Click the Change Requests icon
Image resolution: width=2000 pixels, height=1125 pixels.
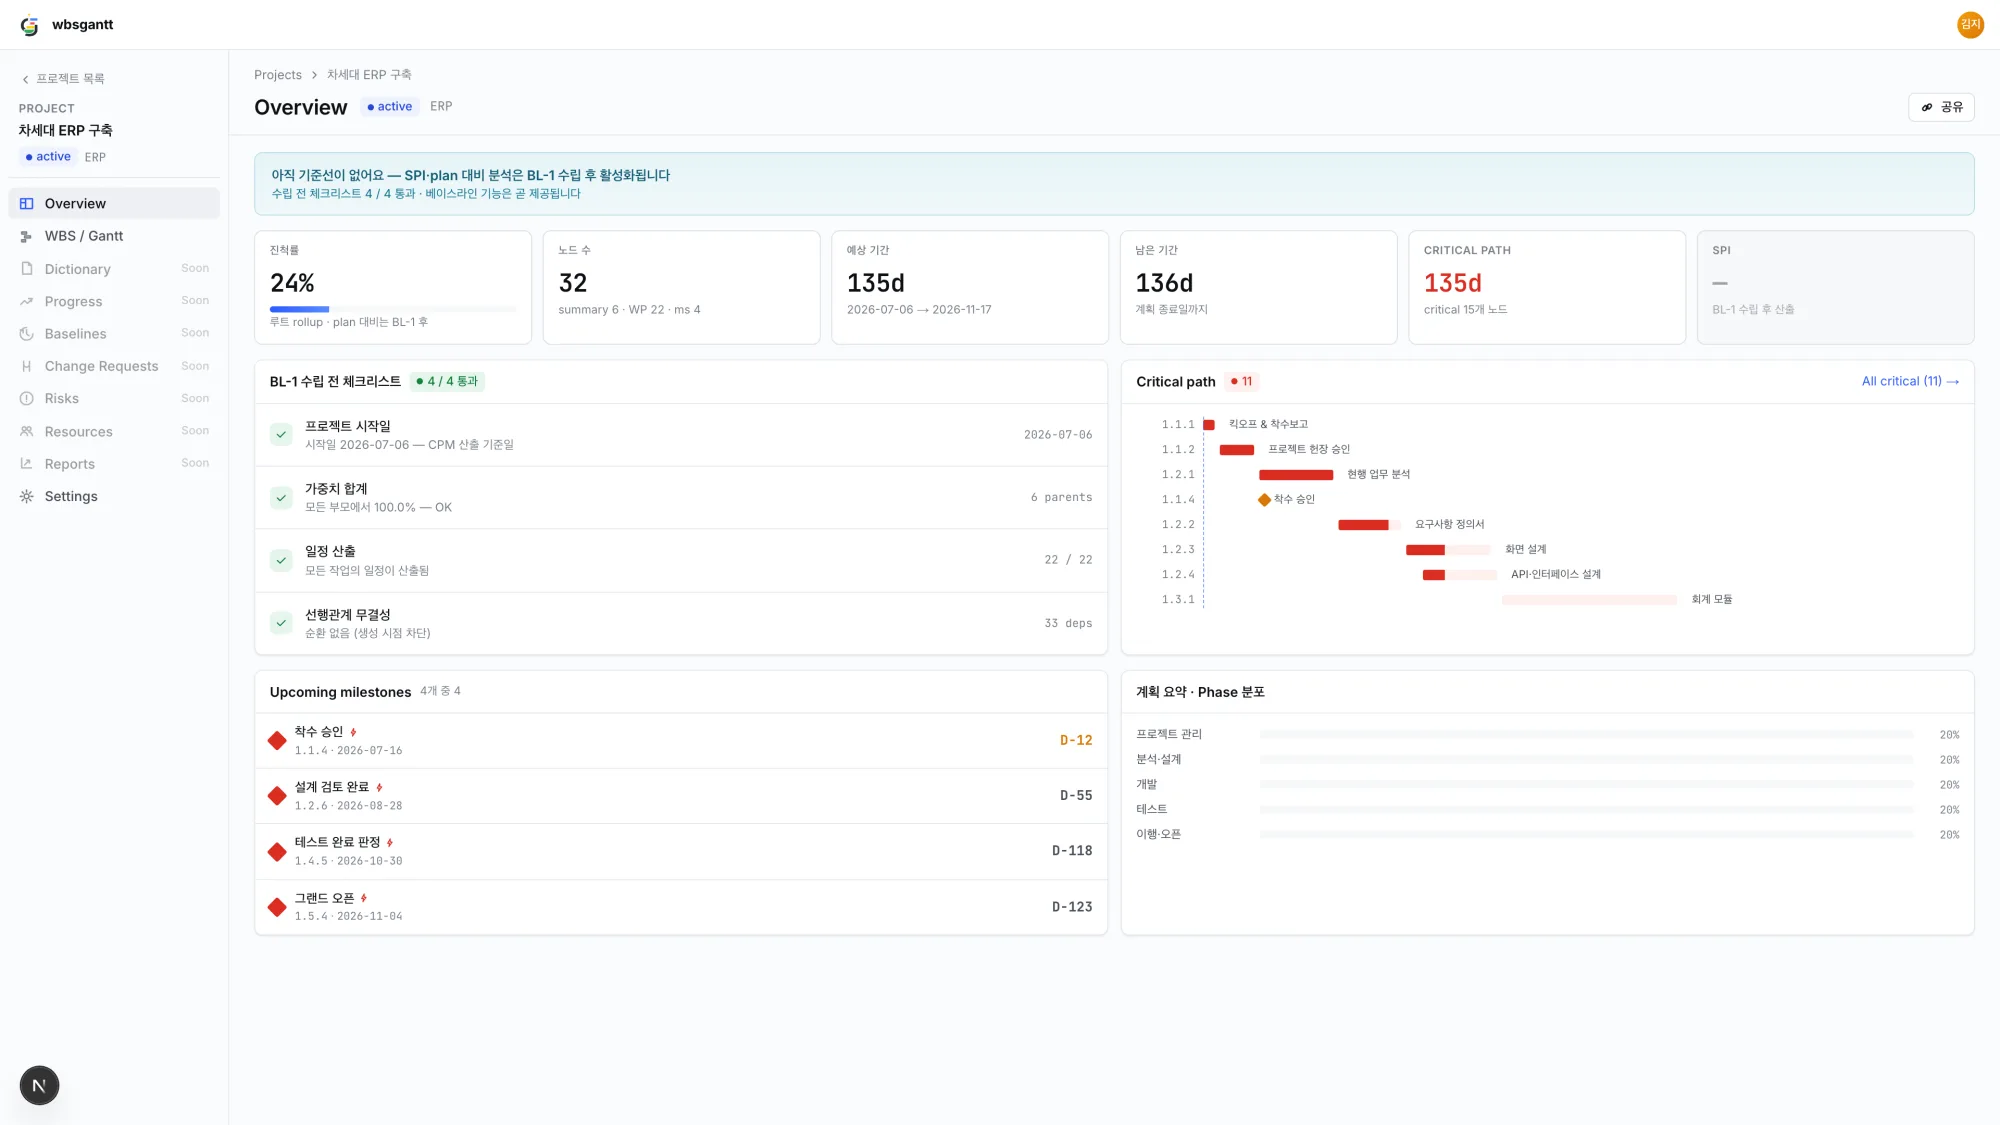(x=27, y=367)
